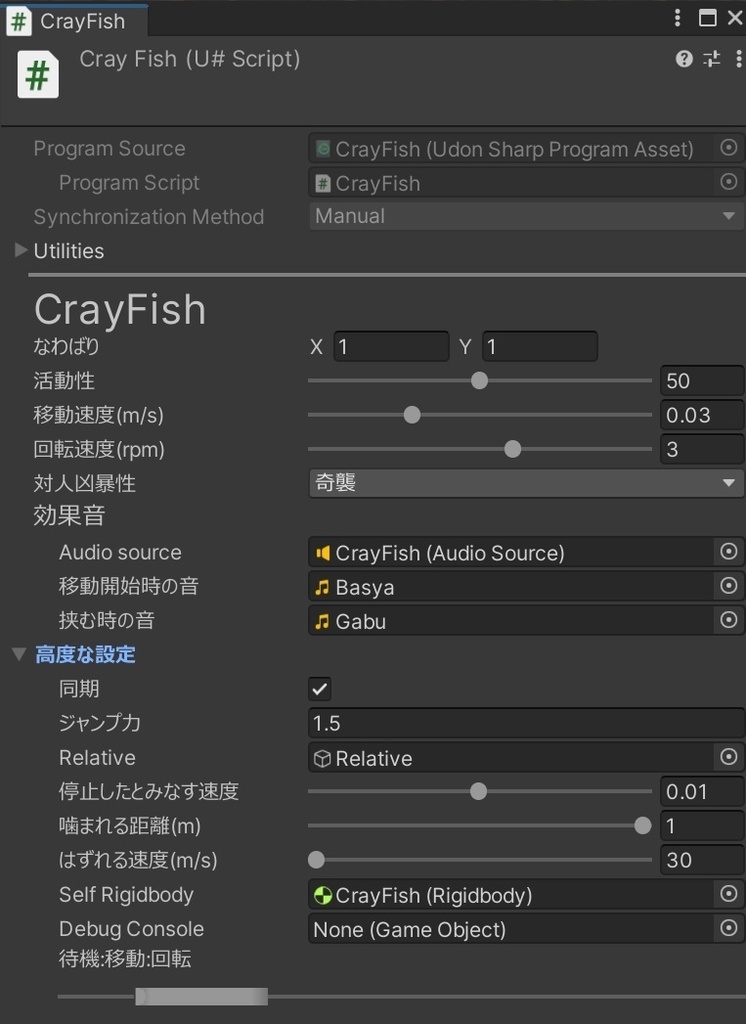Open the component kebab menu
The width and height of the screenshot is (746, 1024).
(738, 59)
